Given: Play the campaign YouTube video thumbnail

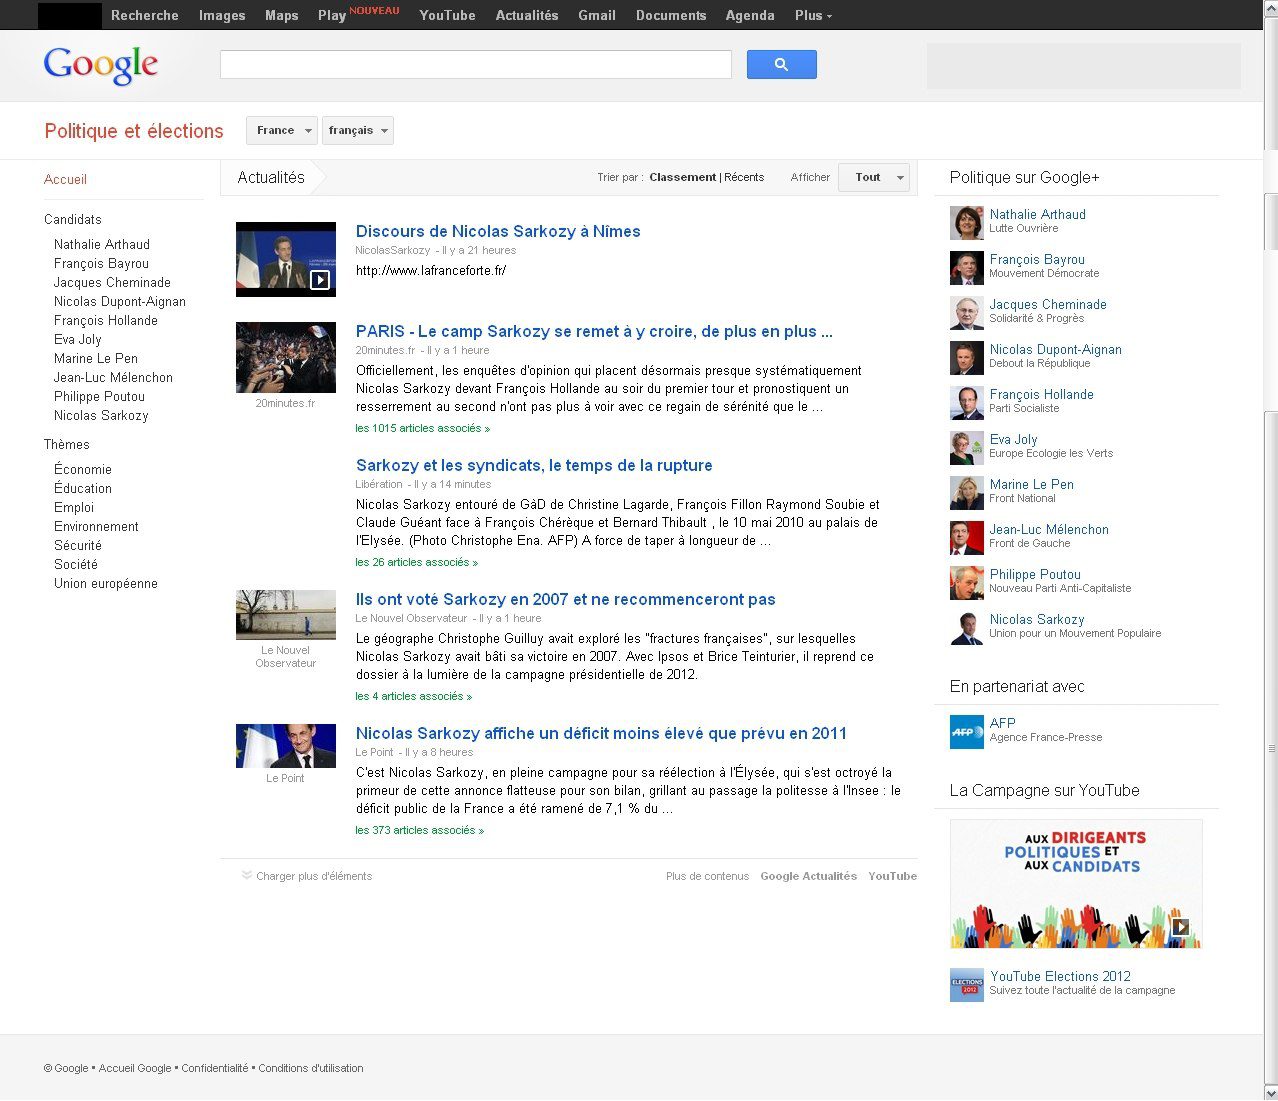Looking at the screenshot, I should 1075,883.
